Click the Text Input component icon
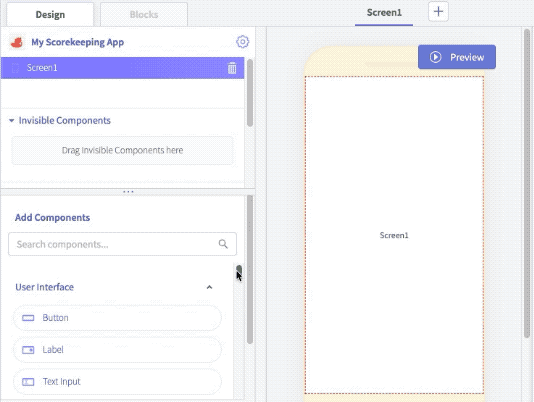The image size is (534, 402). pos(28,382)
